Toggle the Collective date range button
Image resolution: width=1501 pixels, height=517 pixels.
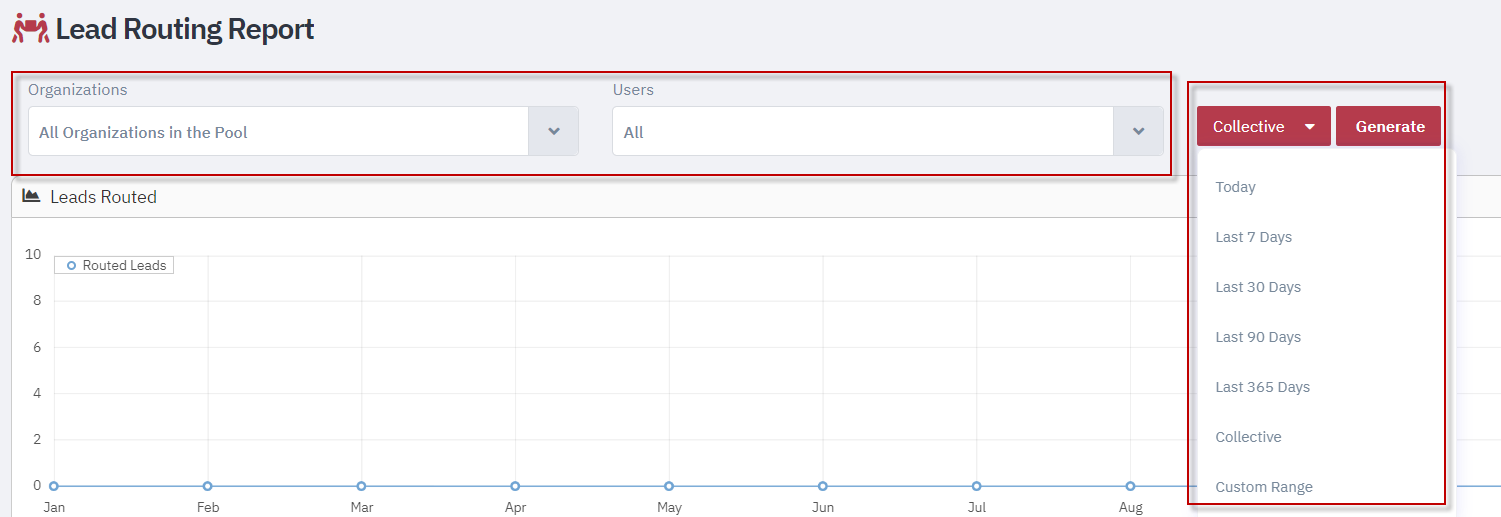[1263, 126]
